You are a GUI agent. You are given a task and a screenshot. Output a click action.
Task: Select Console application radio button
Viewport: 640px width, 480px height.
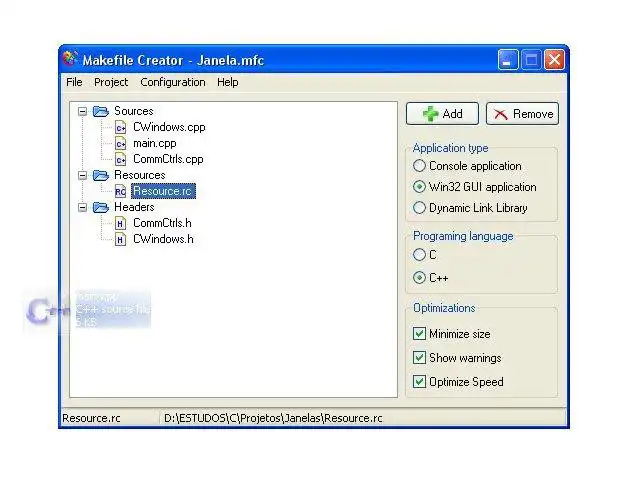coord(419,166)
